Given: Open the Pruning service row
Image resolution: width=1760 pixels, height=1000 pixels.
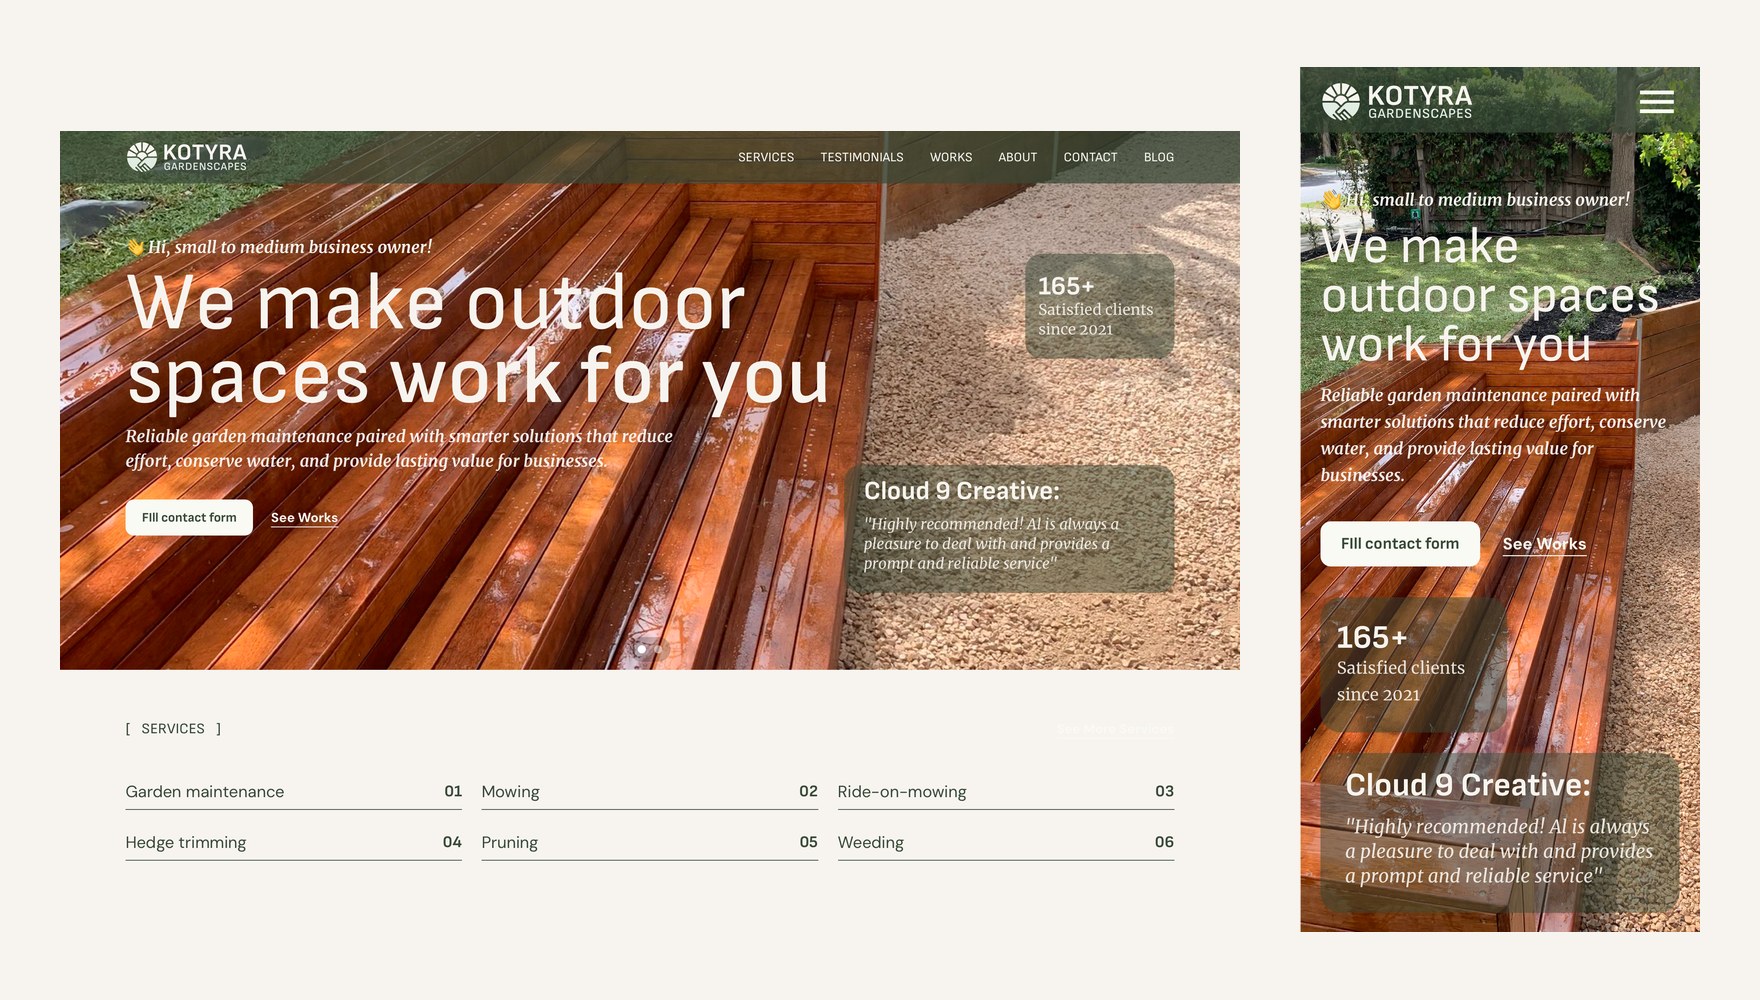Looking at the screenshot, I should 650,842.
